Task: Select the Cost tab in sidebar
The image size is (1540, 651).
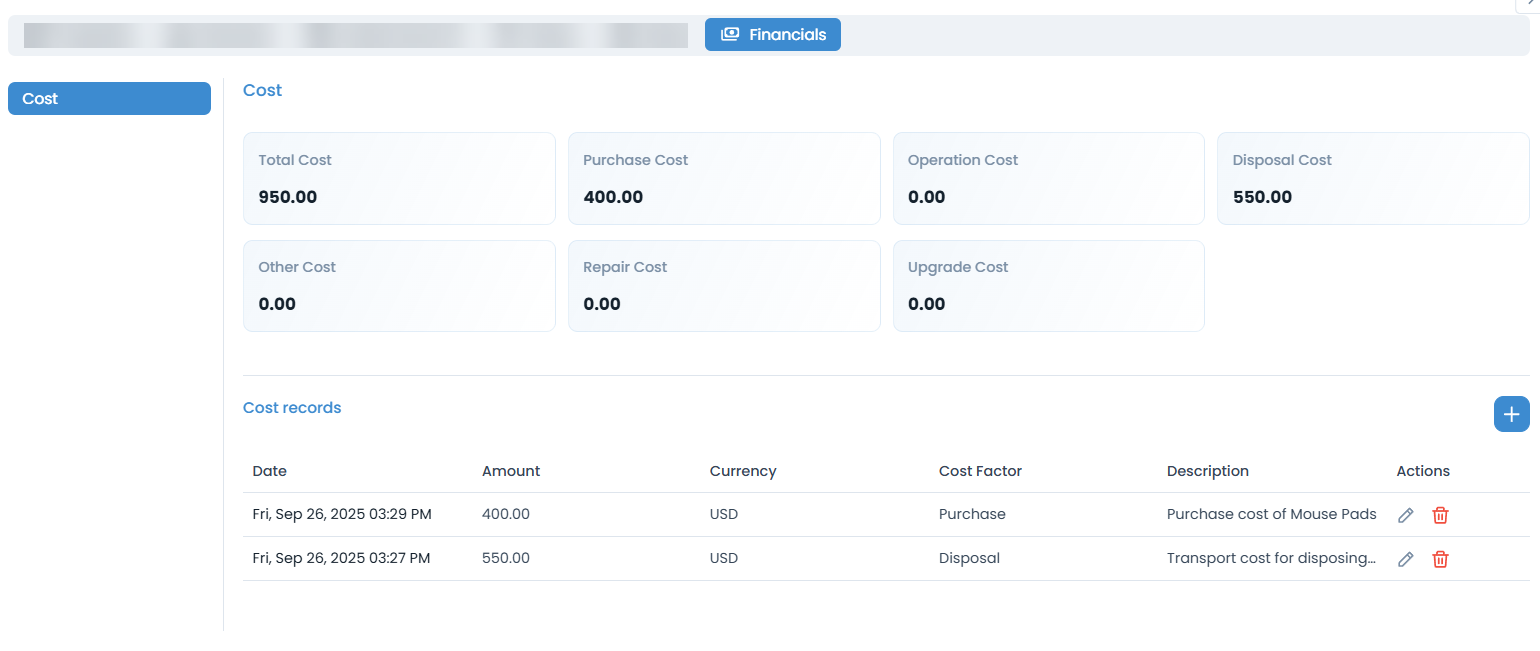Action: 109,98
